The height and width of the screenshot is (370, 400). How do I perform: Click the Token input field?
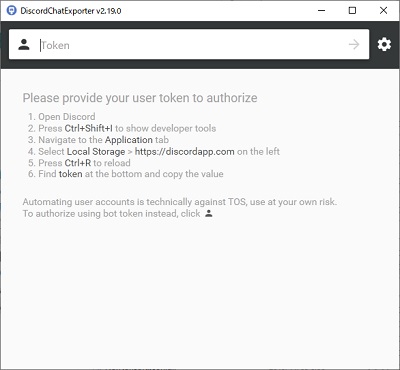click(190, 45)
